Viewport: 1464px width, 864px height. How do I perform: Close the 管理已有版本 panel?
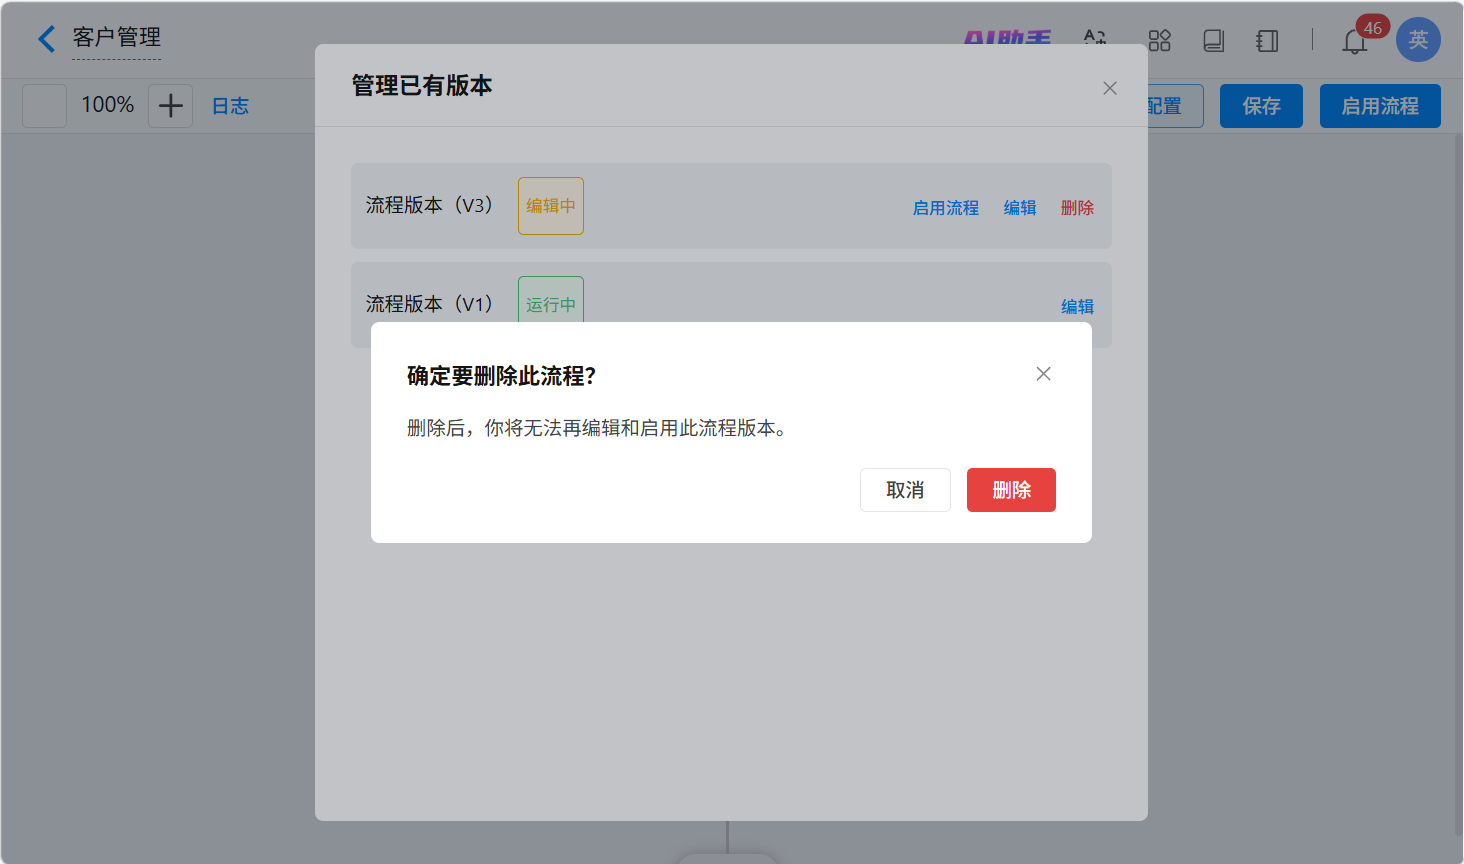pyautogui.click(x=1109, y=88)
